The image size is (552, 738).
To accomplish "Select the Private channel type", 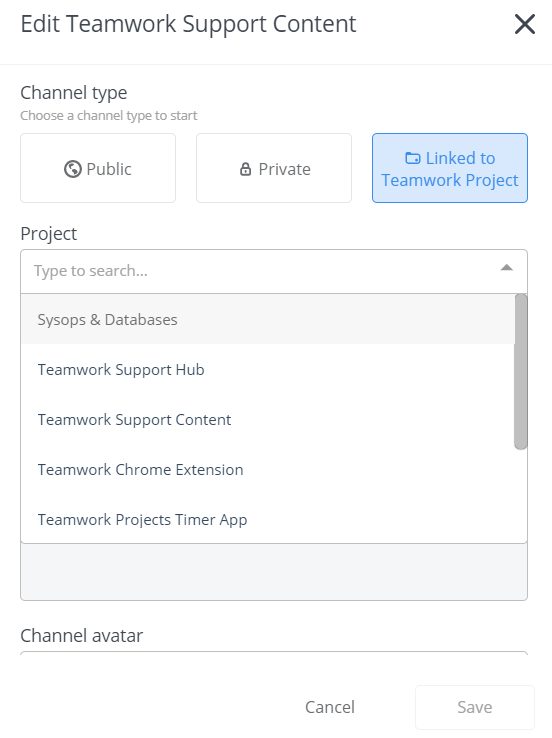I will coord(274,168).
